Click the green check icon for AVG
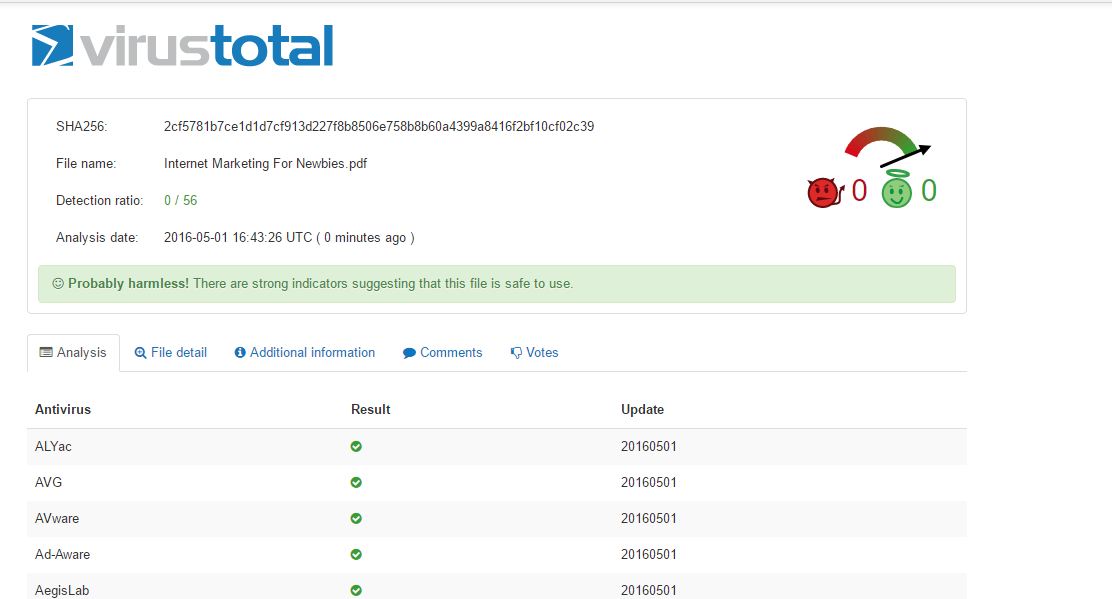 tap(356, 483)
